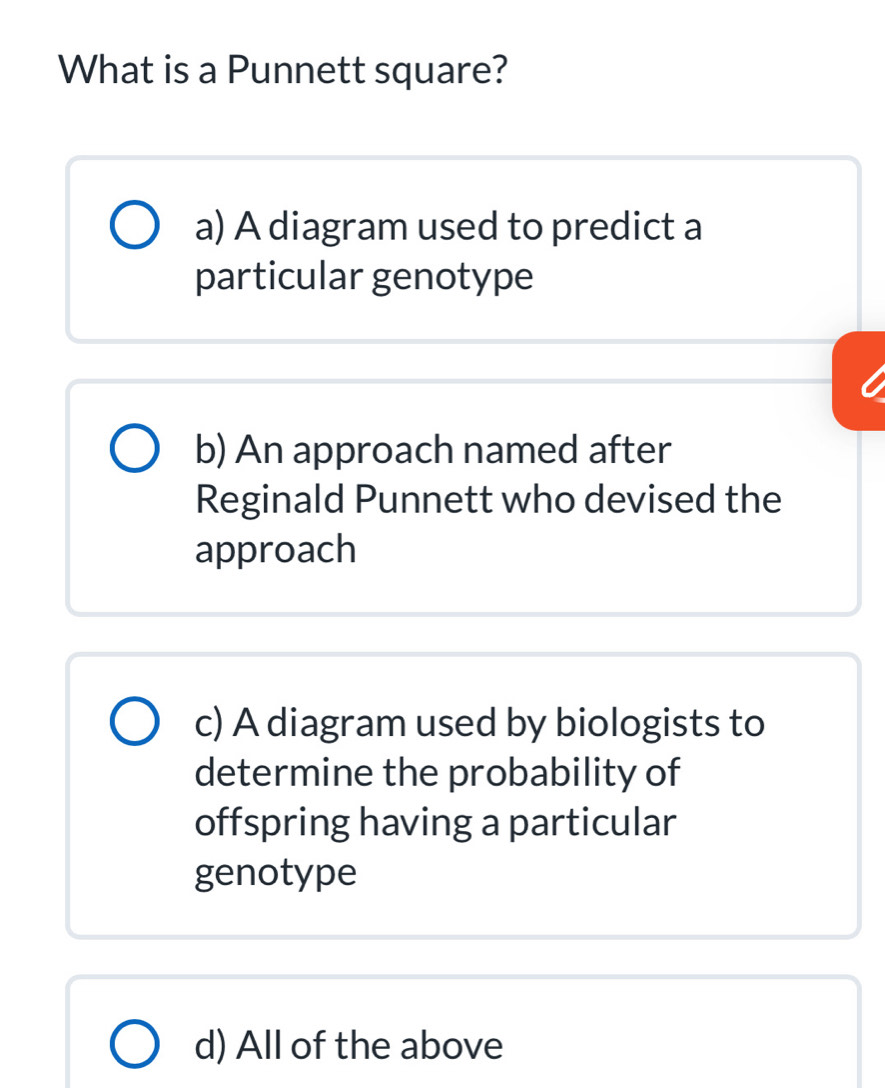Select radio button for option b
The width and height of the screenshot is (885, 1088).
click(x=135, y=448)
